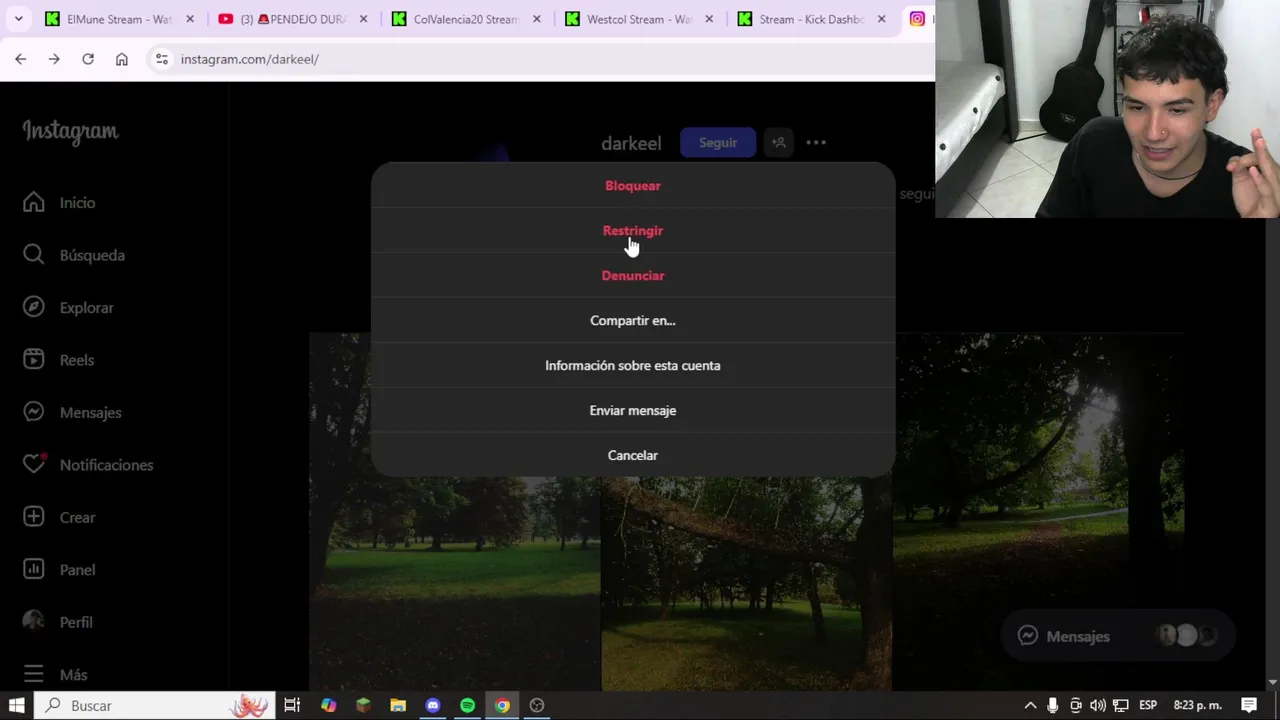Expand the tab search dropdown arrow
This screenshot has width=1280, height=720.
click(x=18, y=19)
